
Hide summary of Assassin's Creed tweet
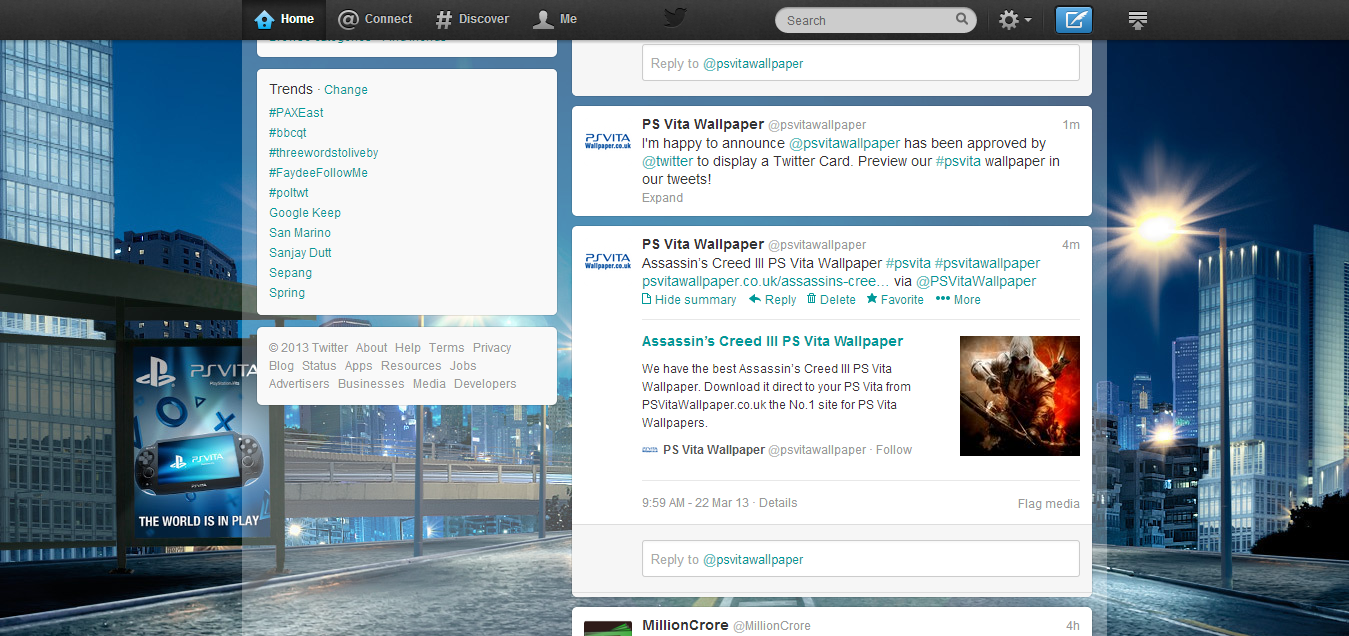click(689, 300)
